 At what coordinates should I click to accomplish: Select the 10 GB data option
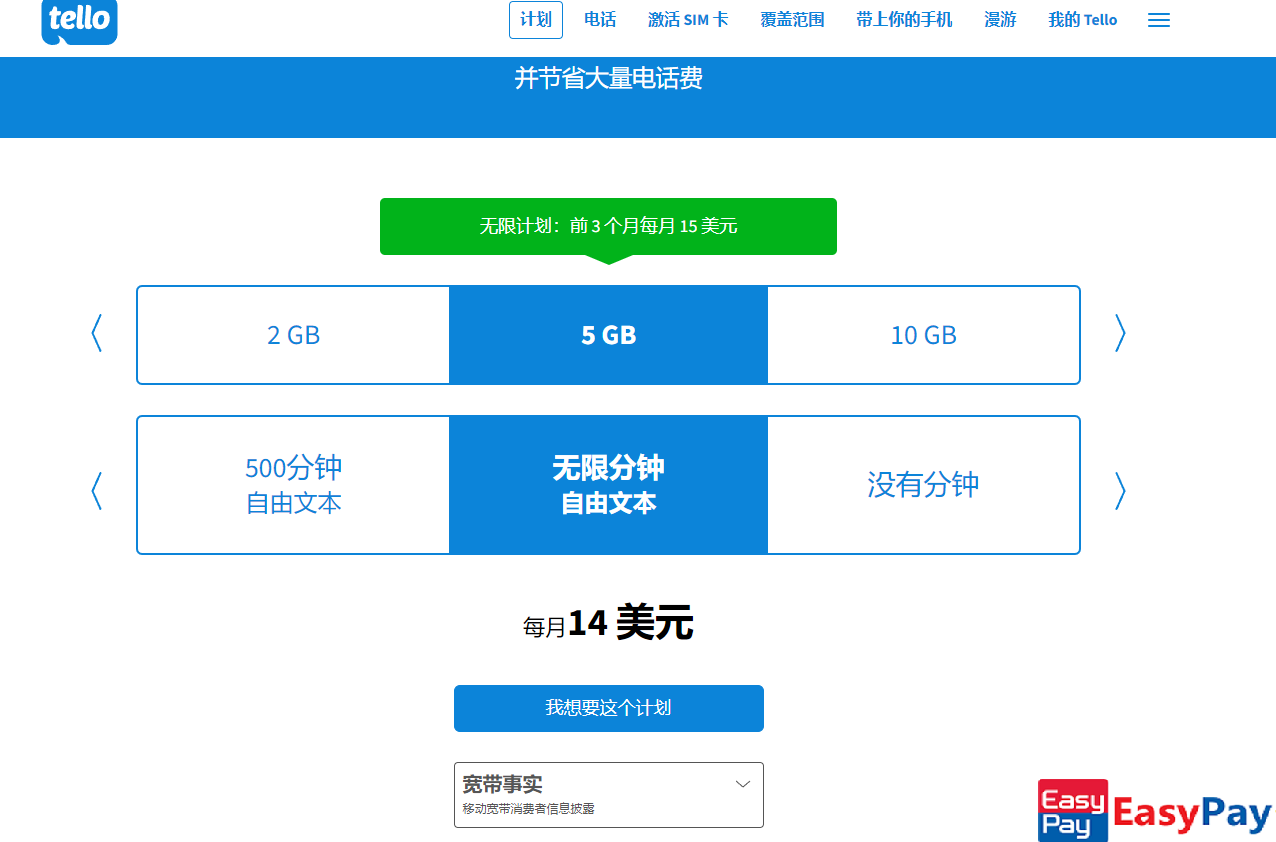[924, 335]
